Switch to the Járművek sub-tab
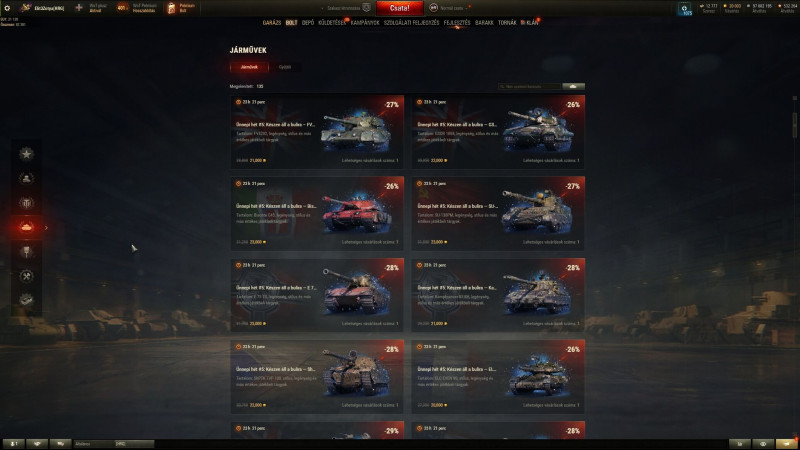 point(249,67)
